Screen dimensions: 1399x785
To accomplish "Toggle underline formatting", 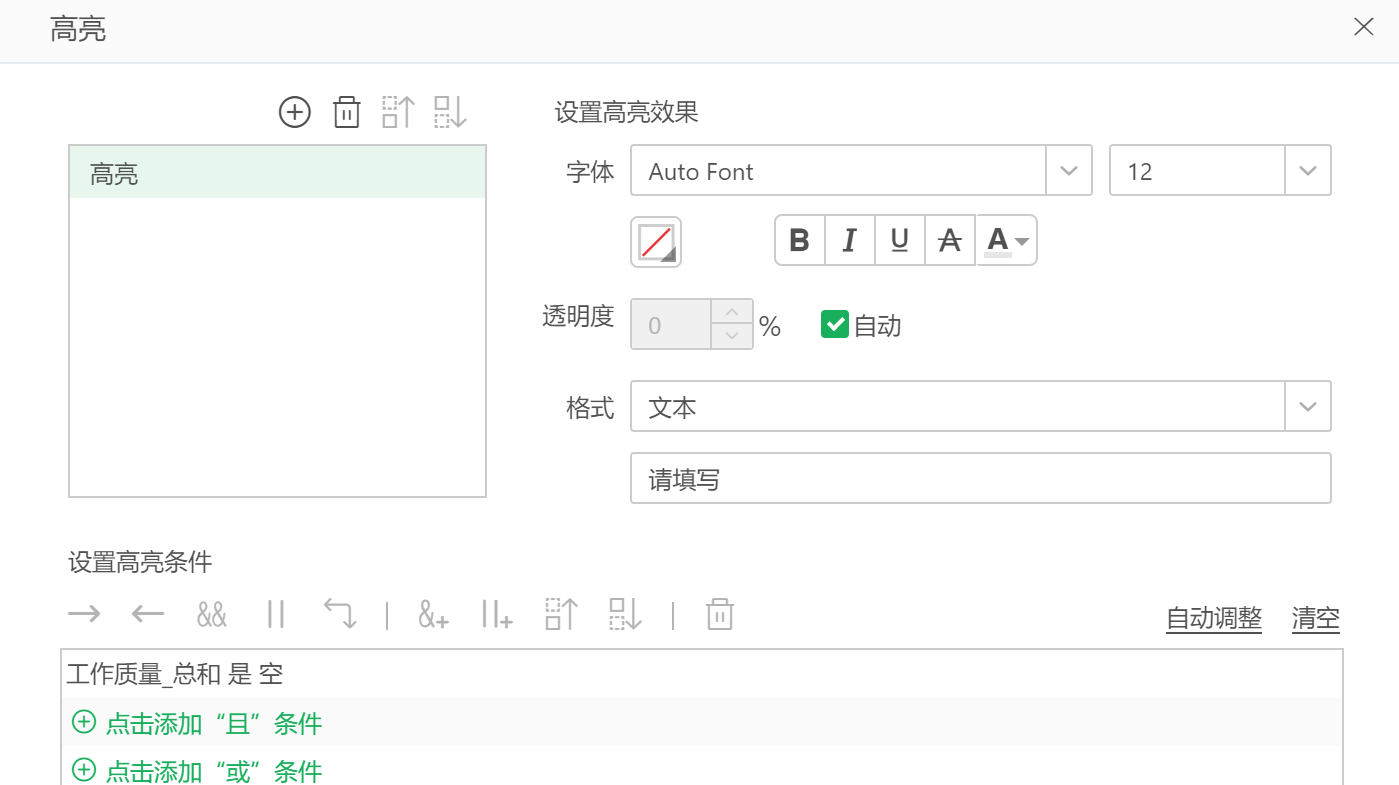I will [900, 240].
